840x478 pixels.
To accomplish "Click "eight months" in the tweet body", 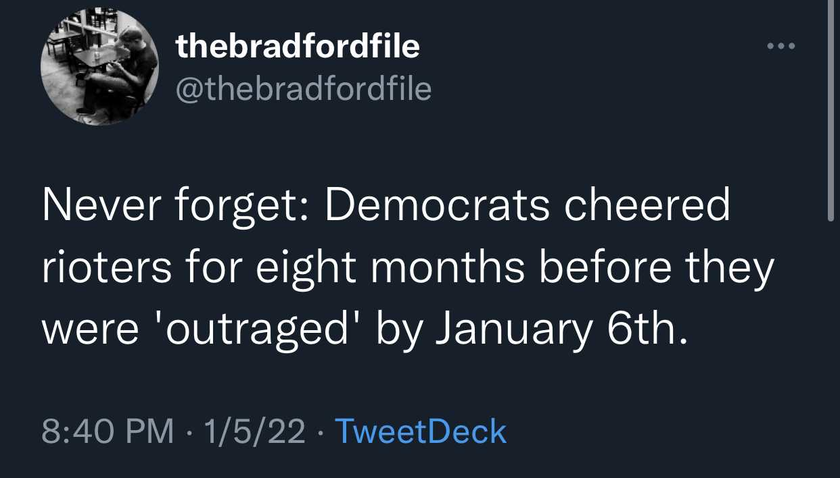I will 390,268.
